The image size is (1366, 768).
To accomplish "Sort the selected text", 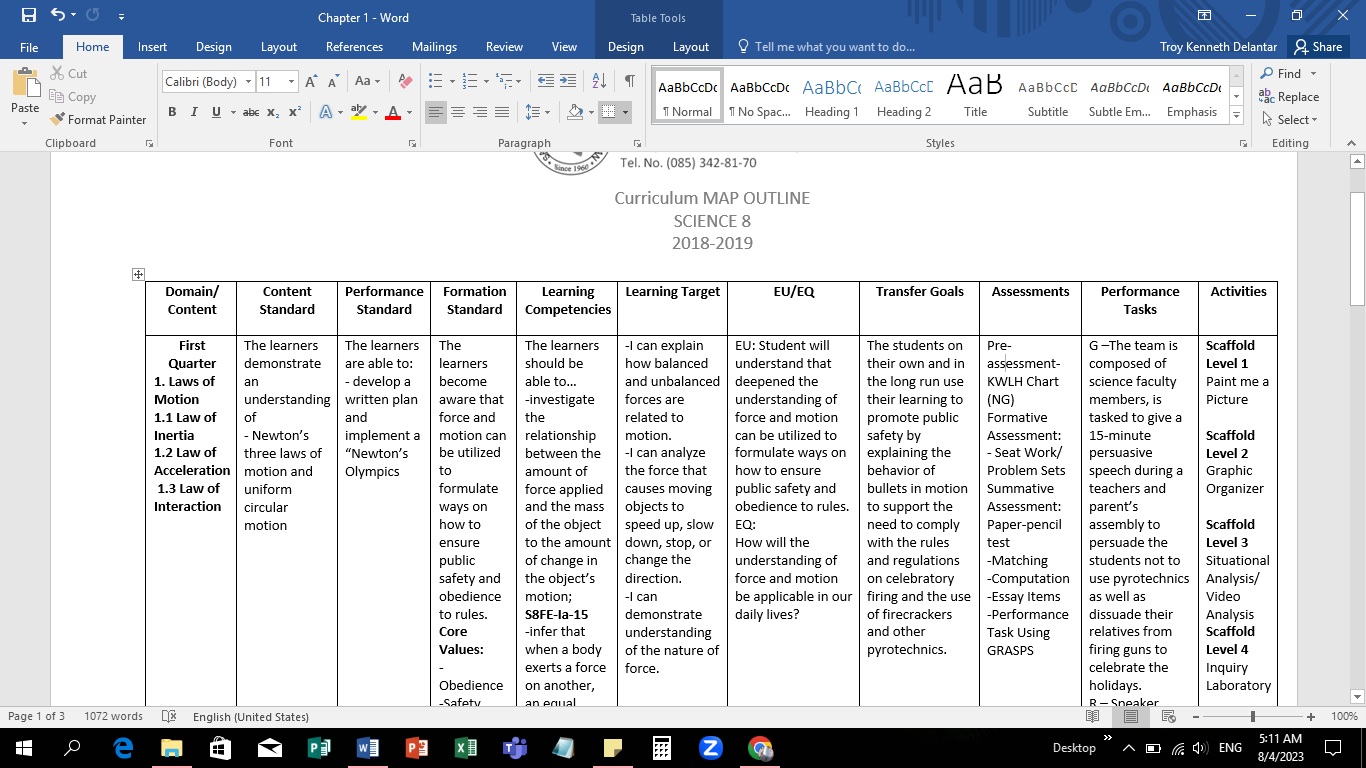I will (x=599, y=81).
